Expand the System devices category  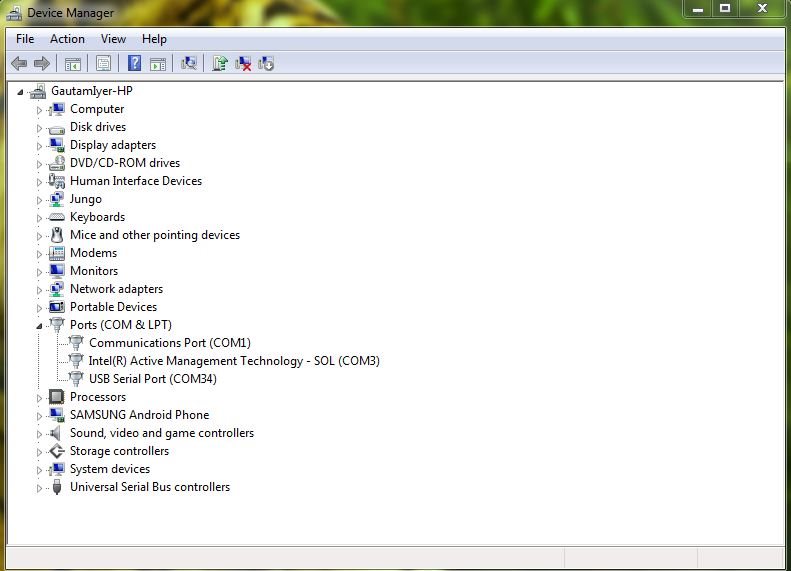pos(39,470)
